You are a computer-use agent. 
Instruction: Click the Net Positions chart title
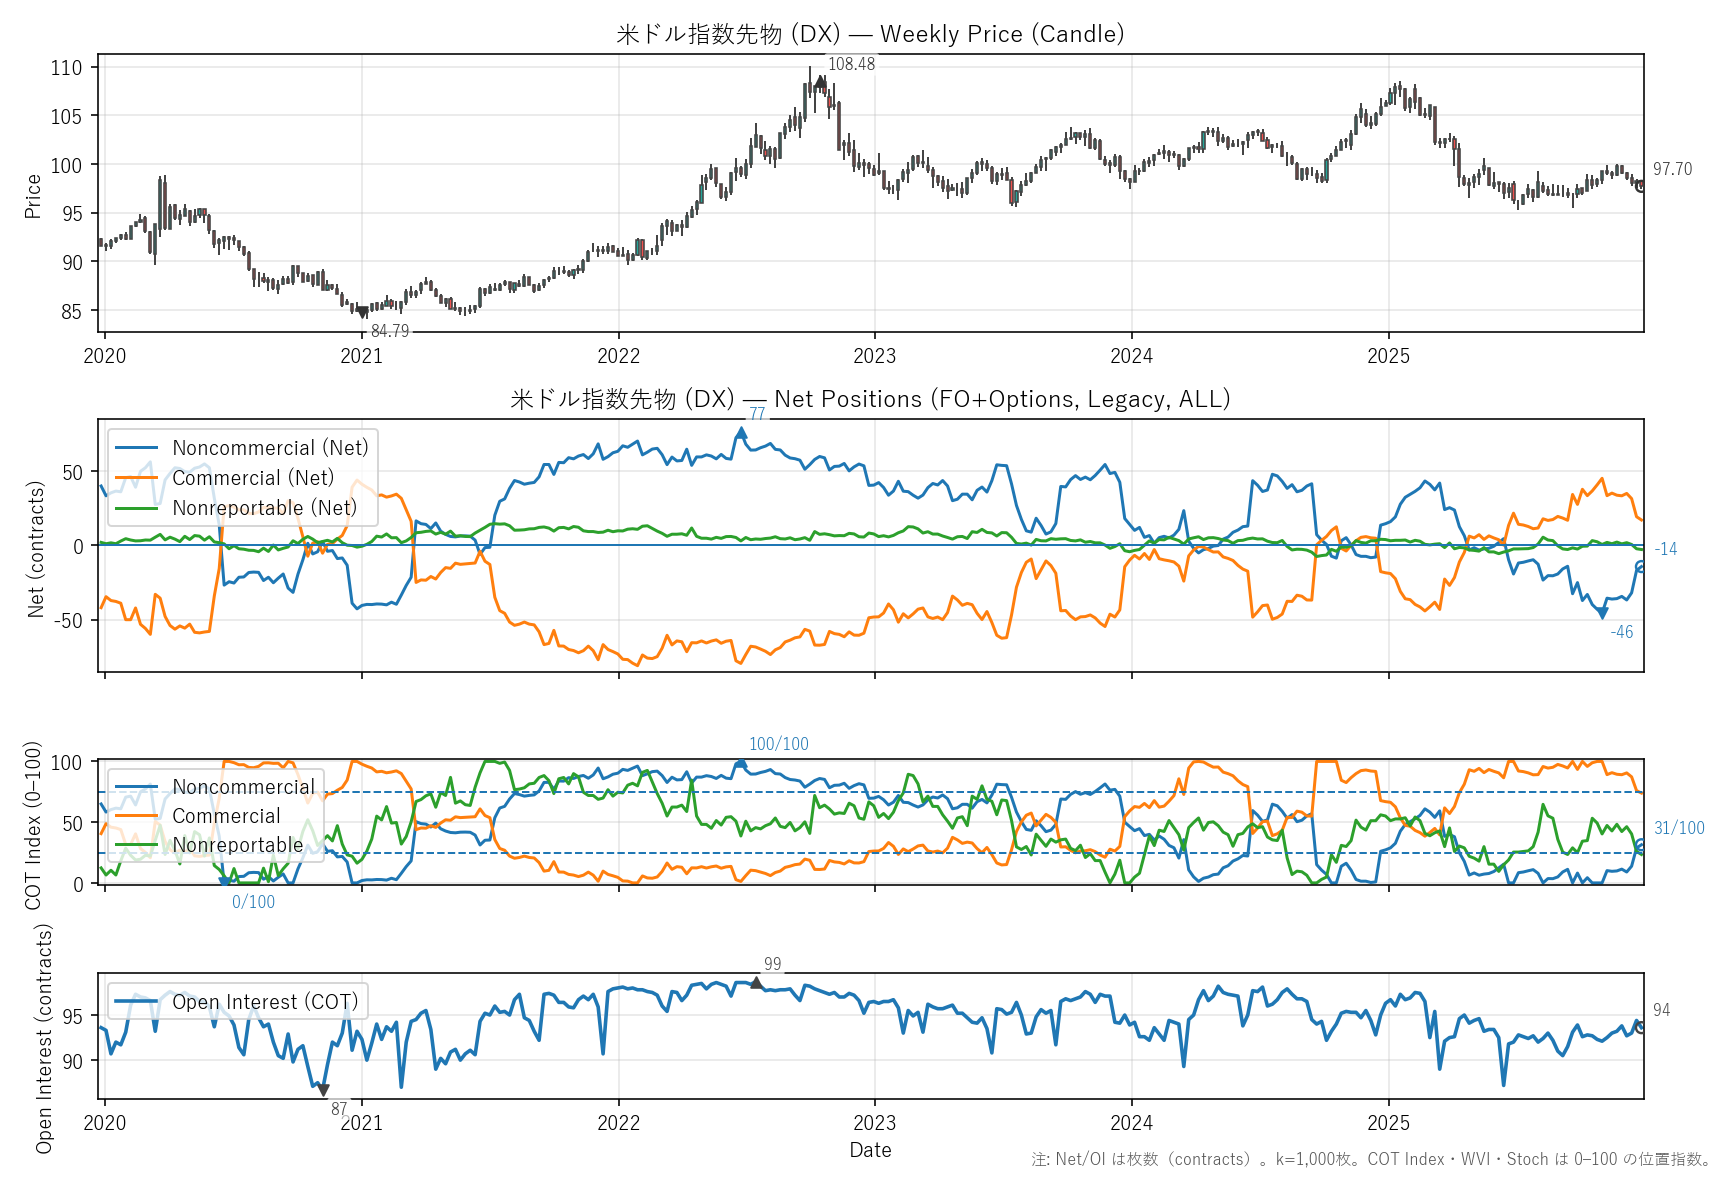click(x=870, y=399)
